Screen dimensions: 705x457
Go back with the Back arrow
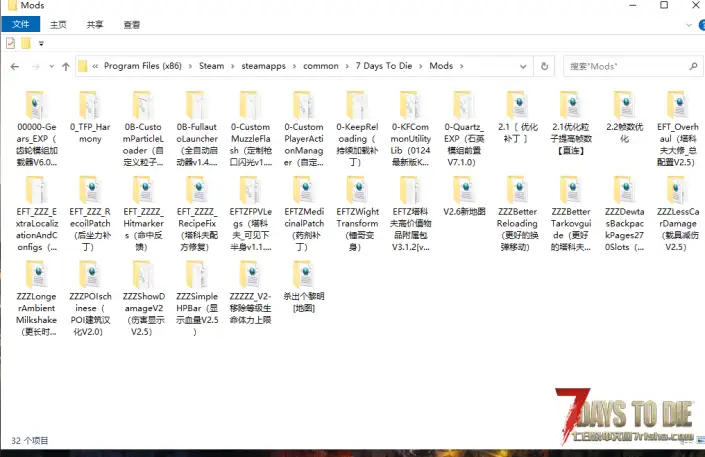[x=15, y=67]
